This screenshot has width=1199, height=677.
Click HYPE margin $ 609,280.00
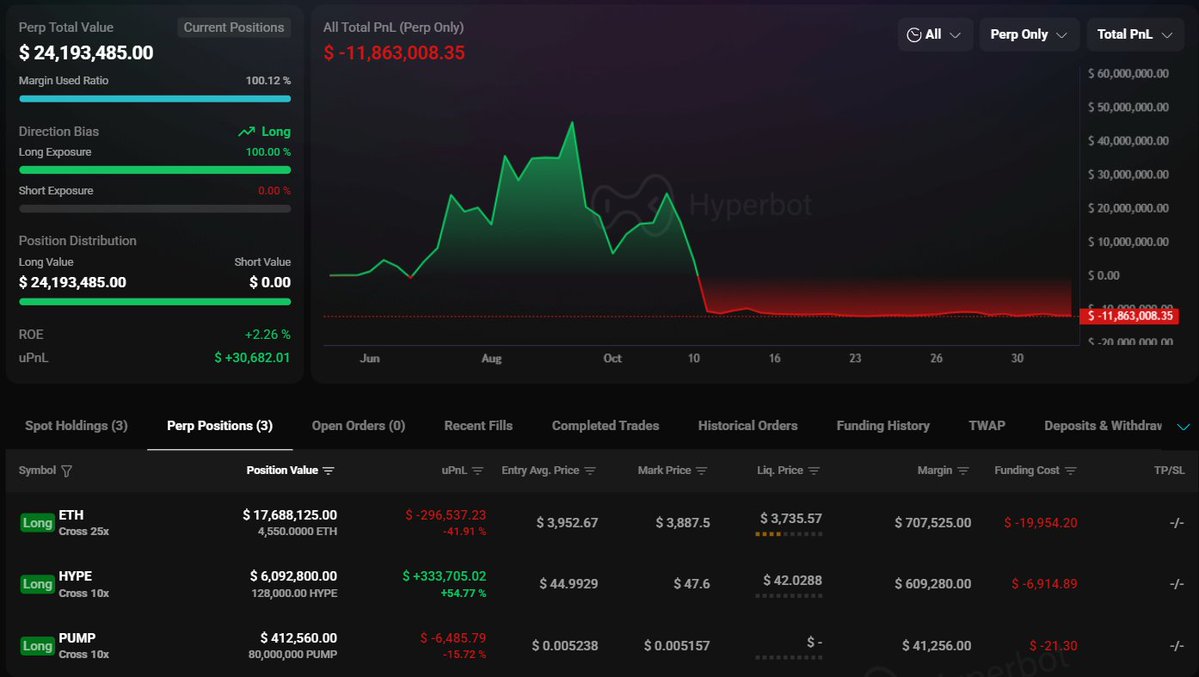pos(933,584)
